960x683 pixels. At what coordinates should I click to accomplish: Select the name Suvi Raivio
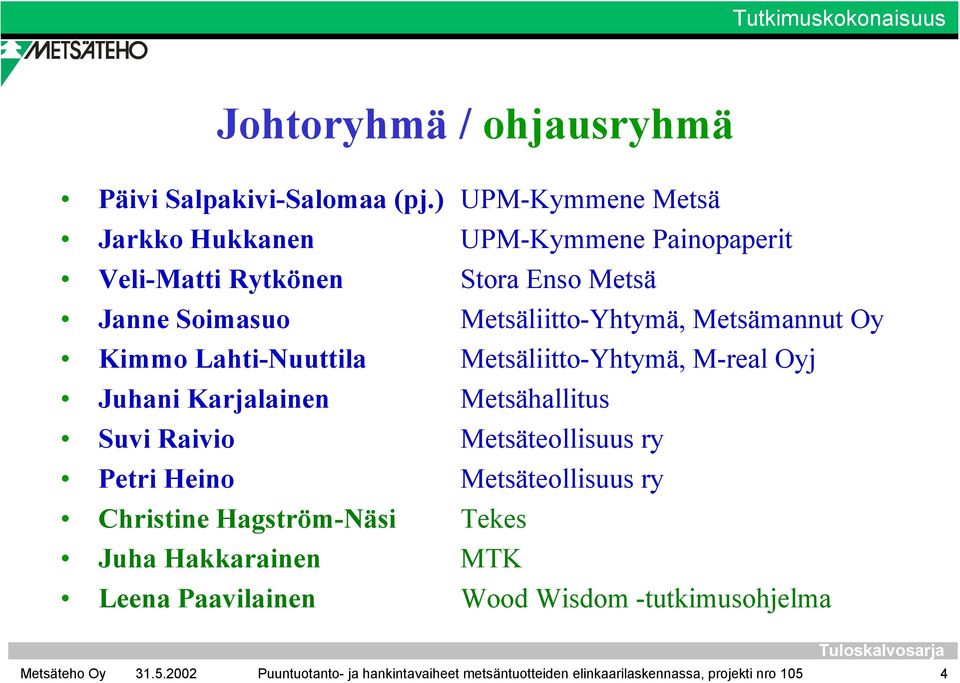click(x=166, y=439)
